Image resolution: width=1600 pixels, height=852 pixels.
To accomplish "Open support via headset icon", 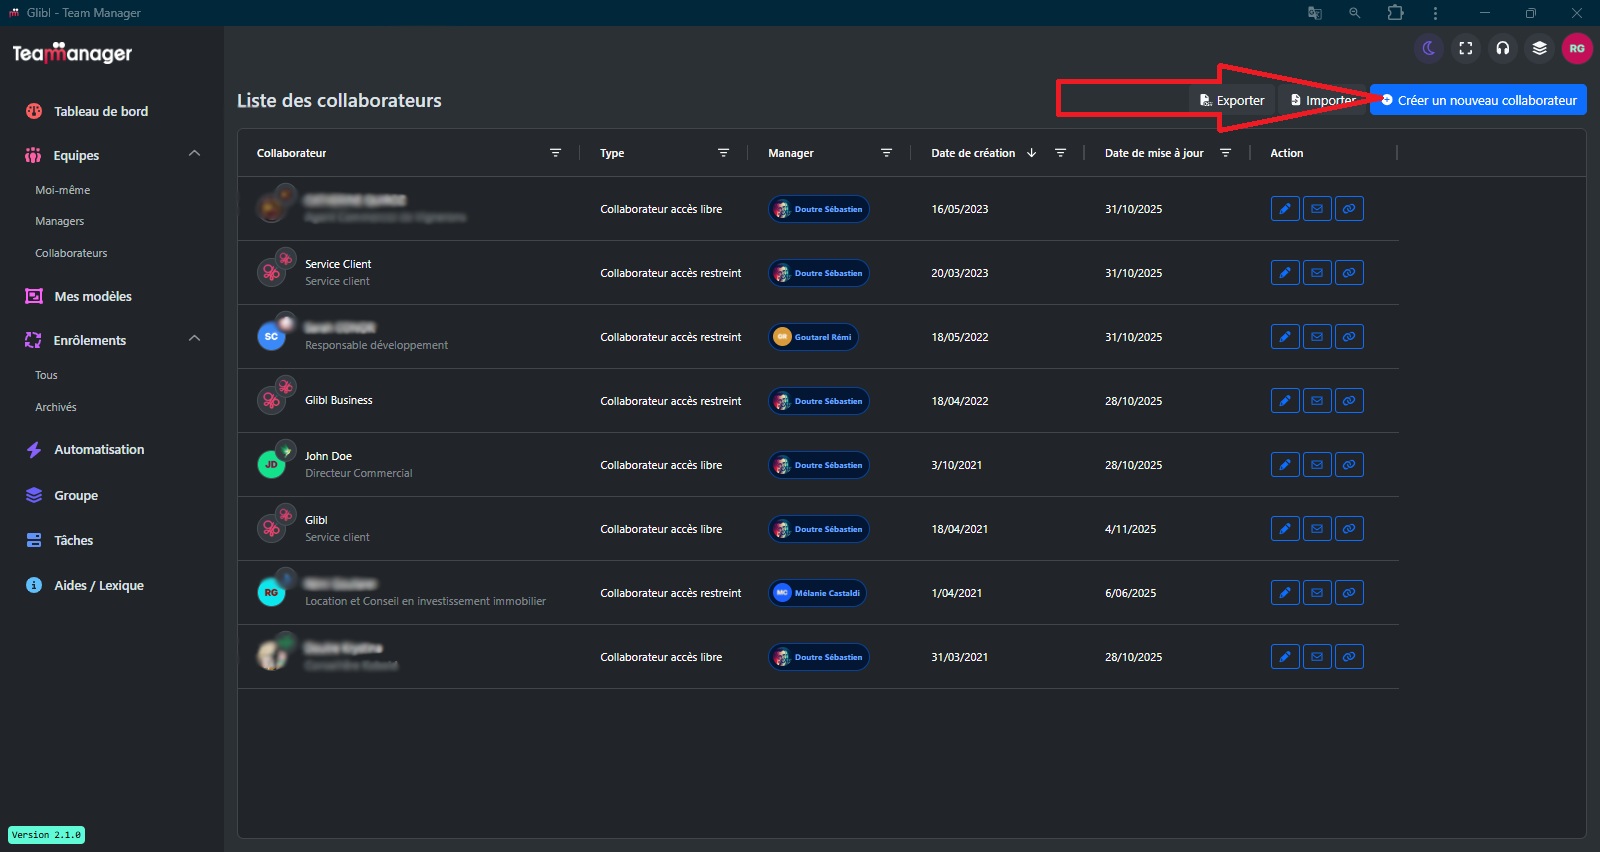I will click(1503, 48).
